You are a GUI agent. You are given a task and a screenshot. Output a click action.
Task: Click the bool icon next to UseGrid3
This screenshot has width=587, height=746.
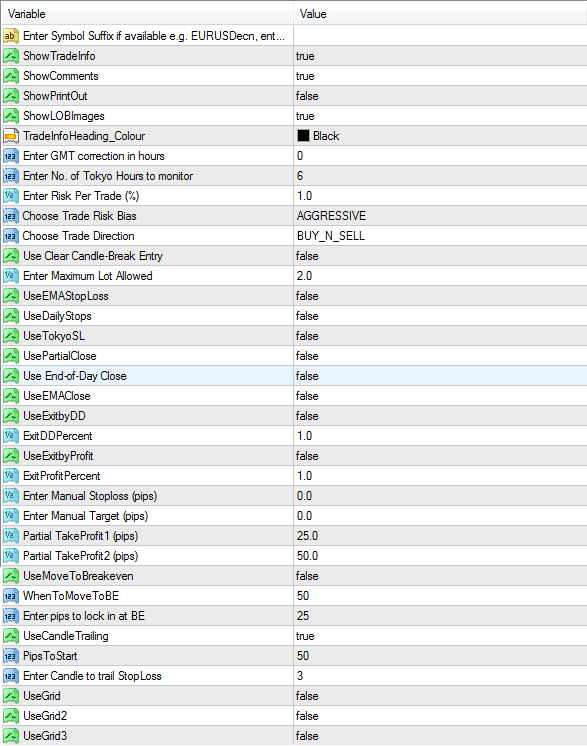tap(10, 736)
